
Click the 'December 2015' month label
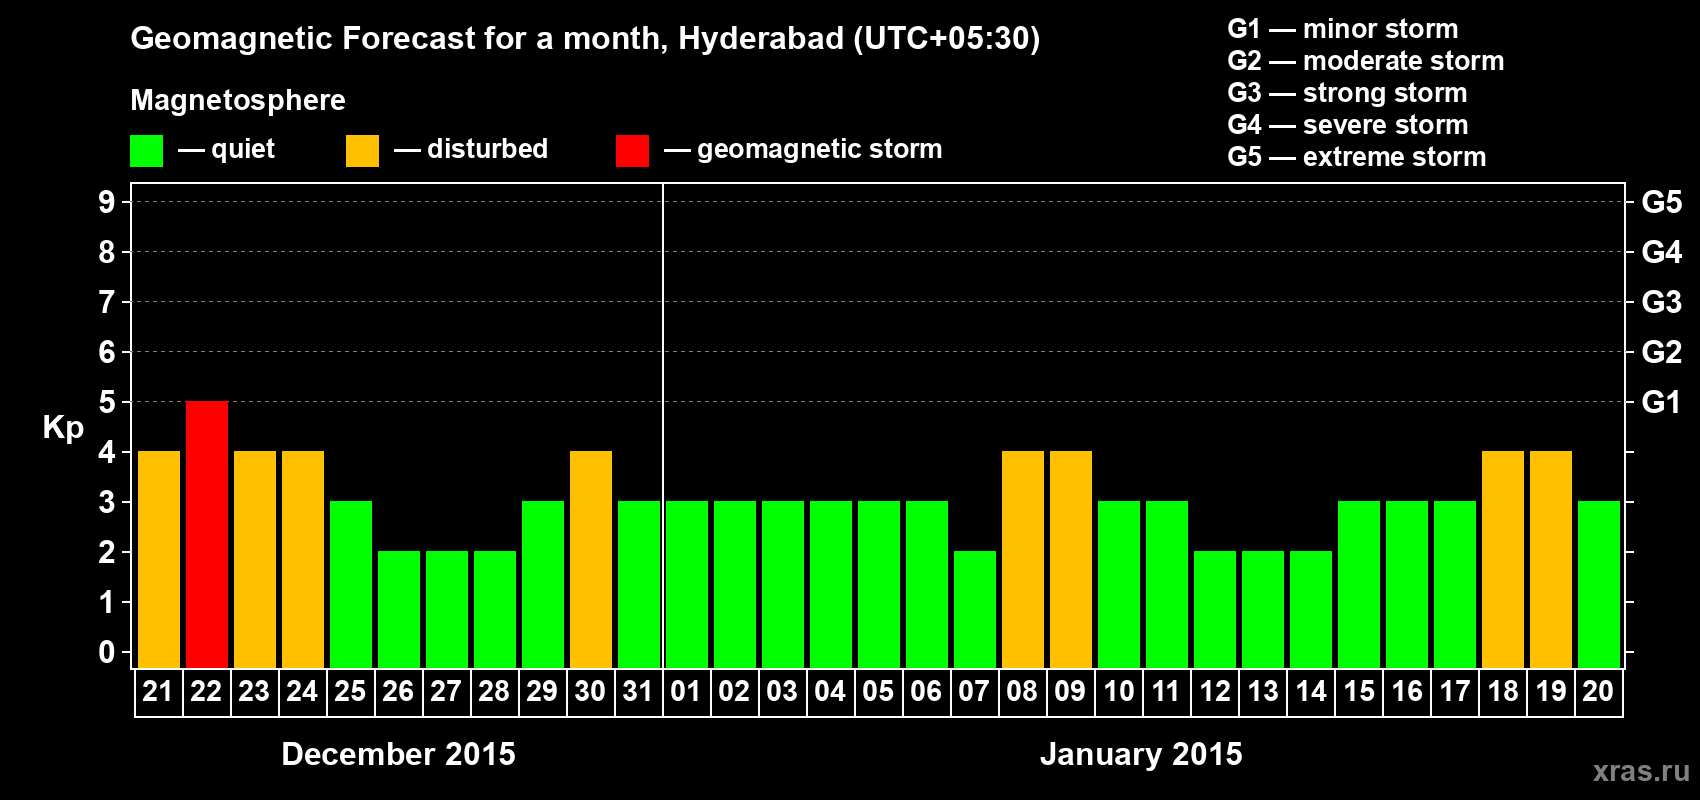point(398,754)
